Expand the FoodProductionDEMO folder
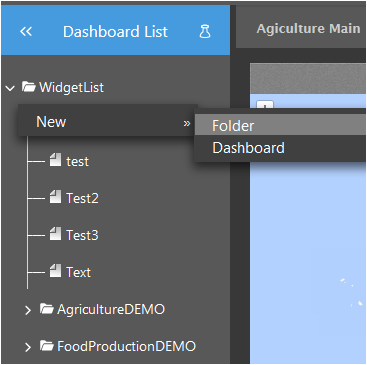Image resolution: width=367 pixels, height=365 pixels. pos(28,347)
